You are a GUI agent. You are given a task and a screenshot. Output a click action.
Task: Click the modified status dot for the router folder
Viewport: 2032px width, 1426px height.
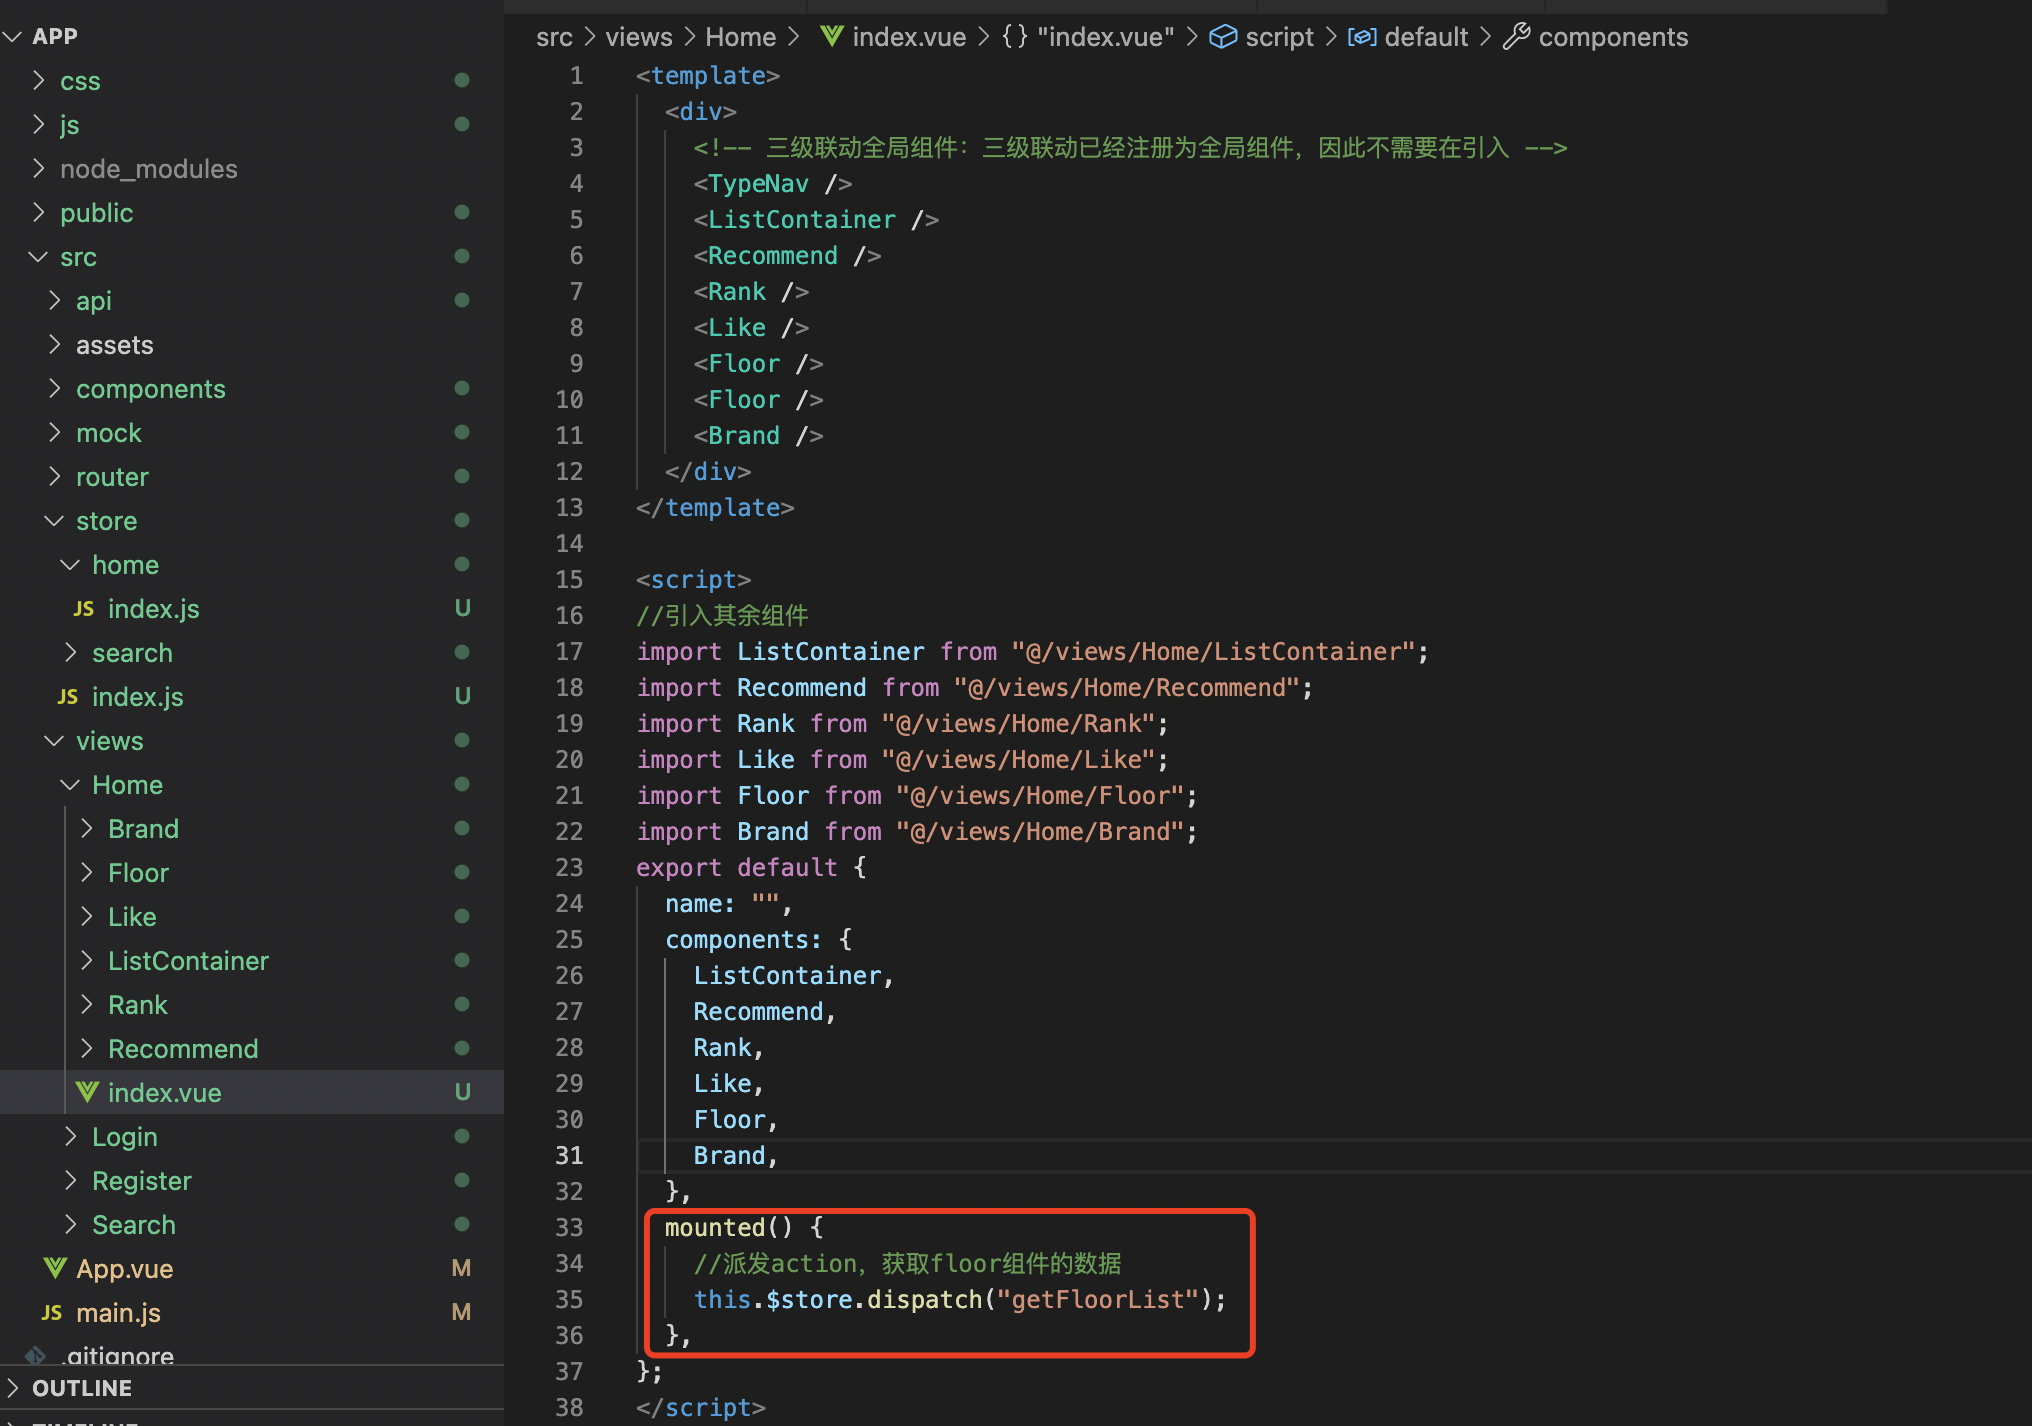click(462, 476)
